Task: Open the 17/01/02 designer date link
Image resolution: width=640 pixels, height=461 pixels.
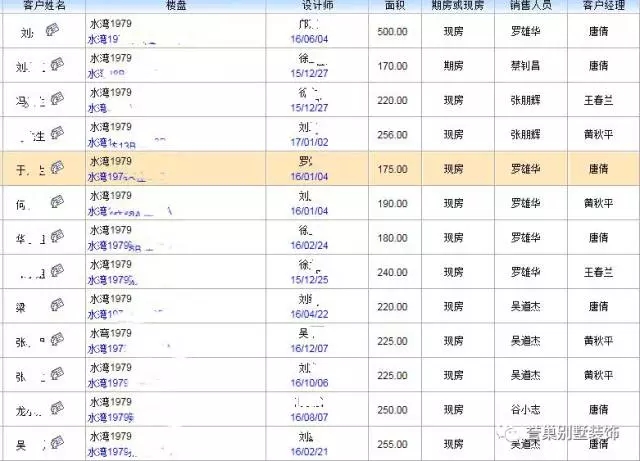Action: (x=310, y=142)
